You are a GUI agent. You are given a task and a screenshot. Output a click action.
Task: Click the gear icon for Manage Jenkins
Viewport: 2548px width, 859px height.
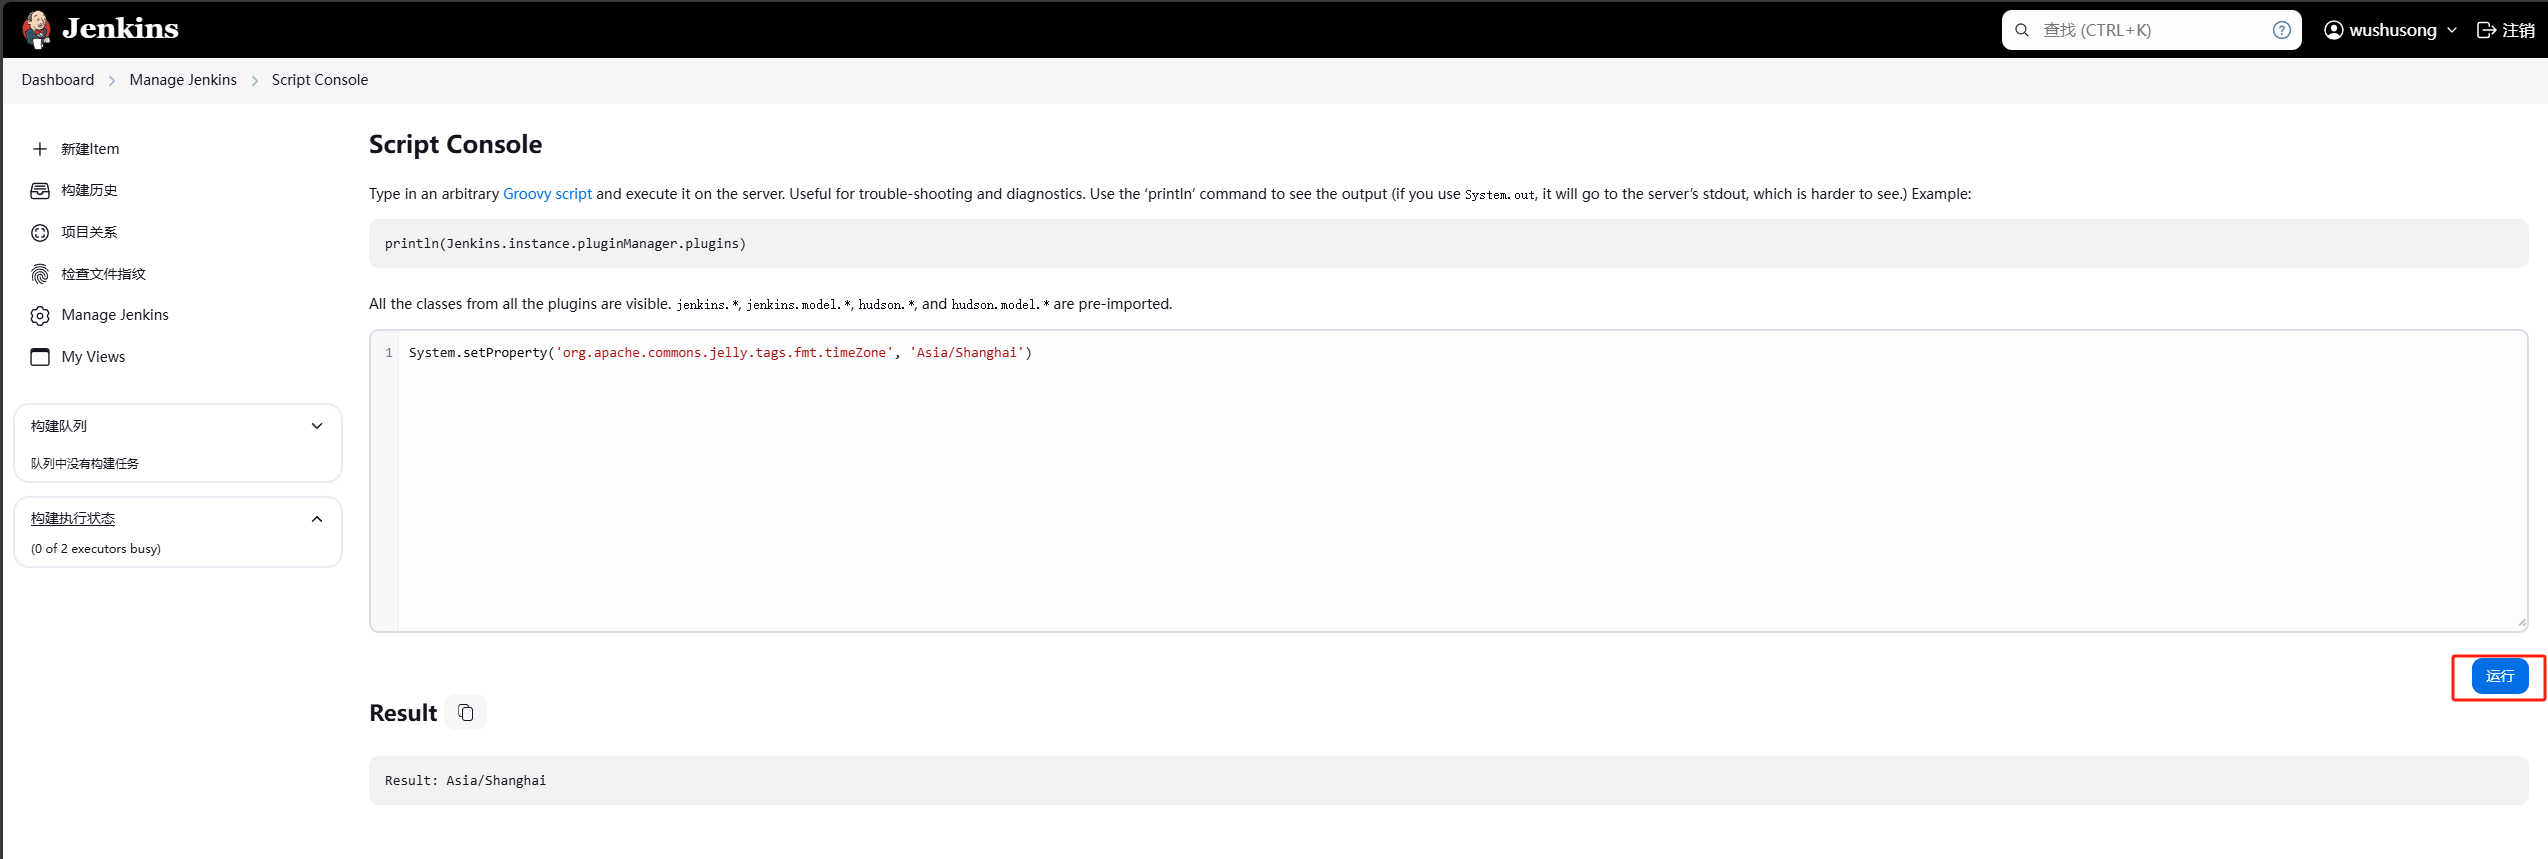tap(40, 316)
